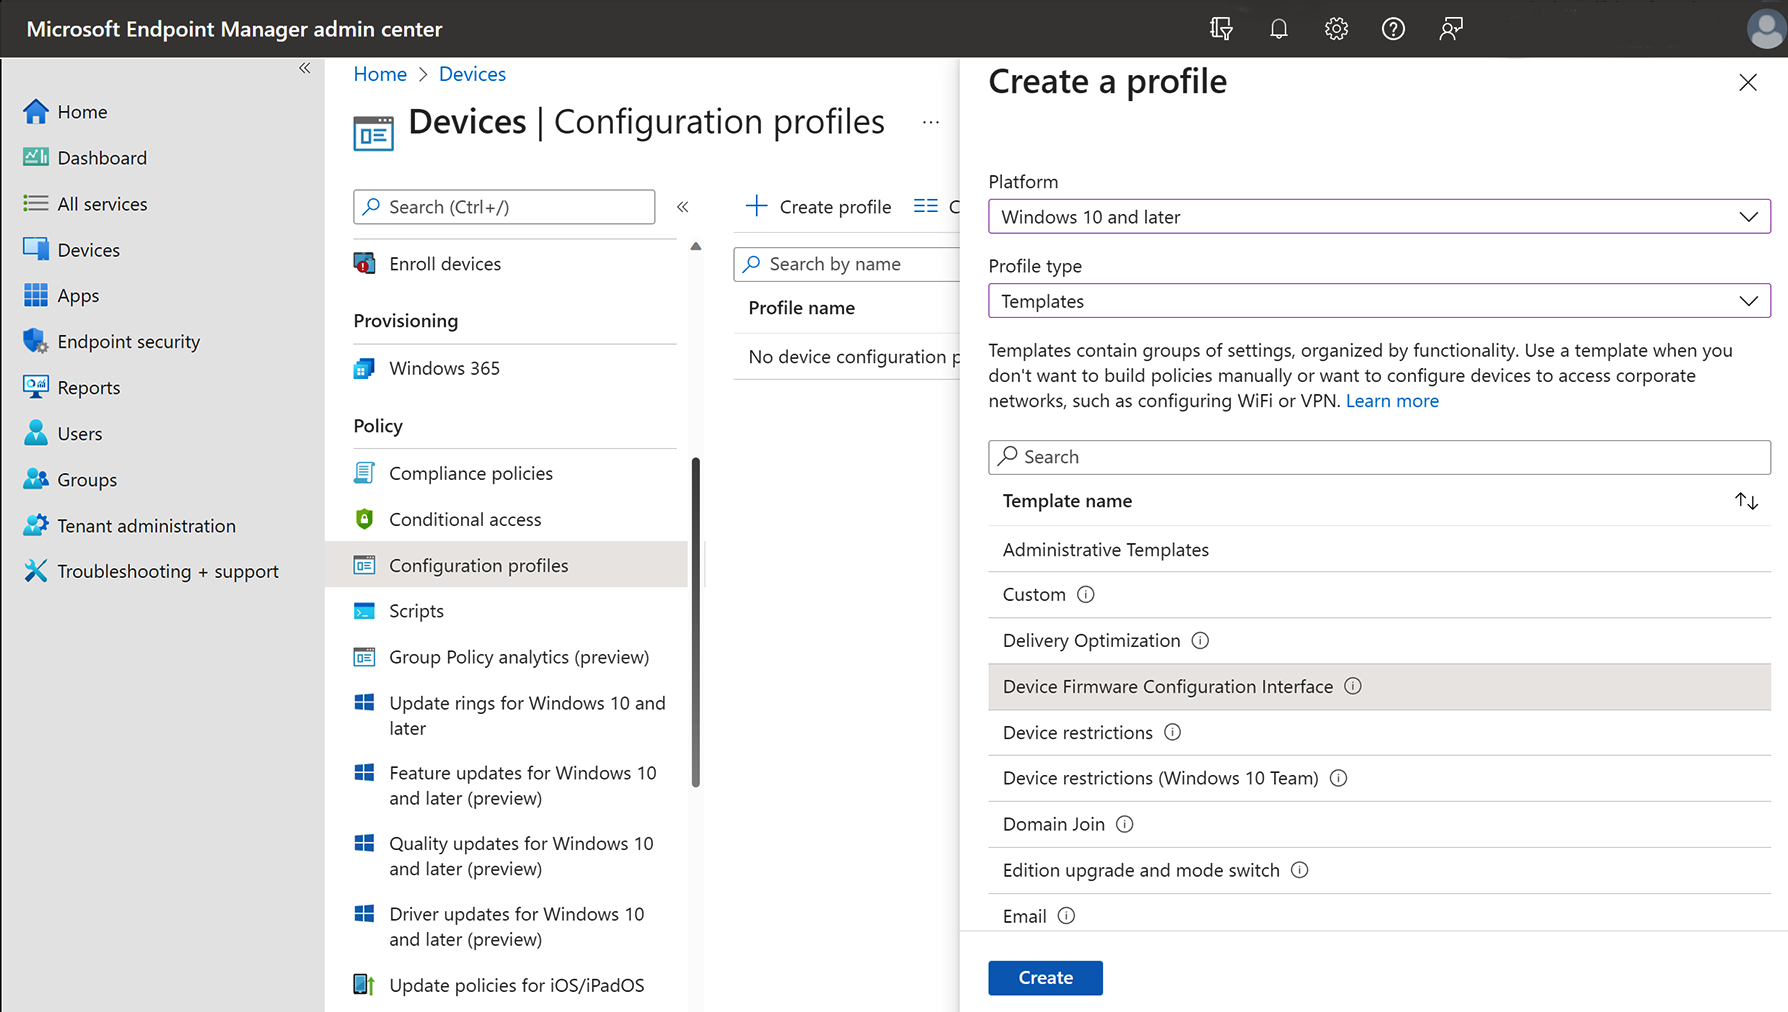Screen dimensions: 1788x1012
Task: Click the info icon beside Domain Join
Action: (1124, 824)
